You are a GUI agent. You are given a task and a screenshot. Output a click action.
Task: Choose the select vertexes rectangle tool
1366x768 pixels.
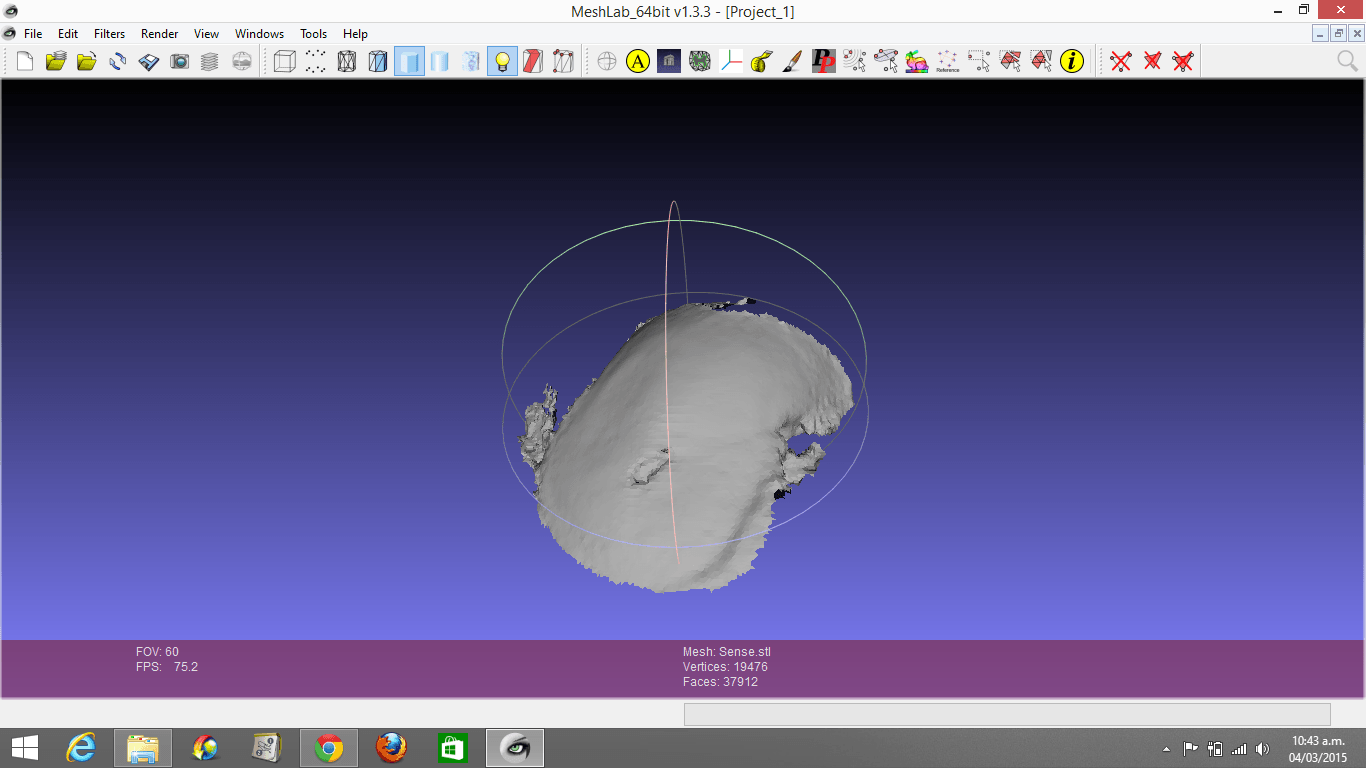click(979, 62)
